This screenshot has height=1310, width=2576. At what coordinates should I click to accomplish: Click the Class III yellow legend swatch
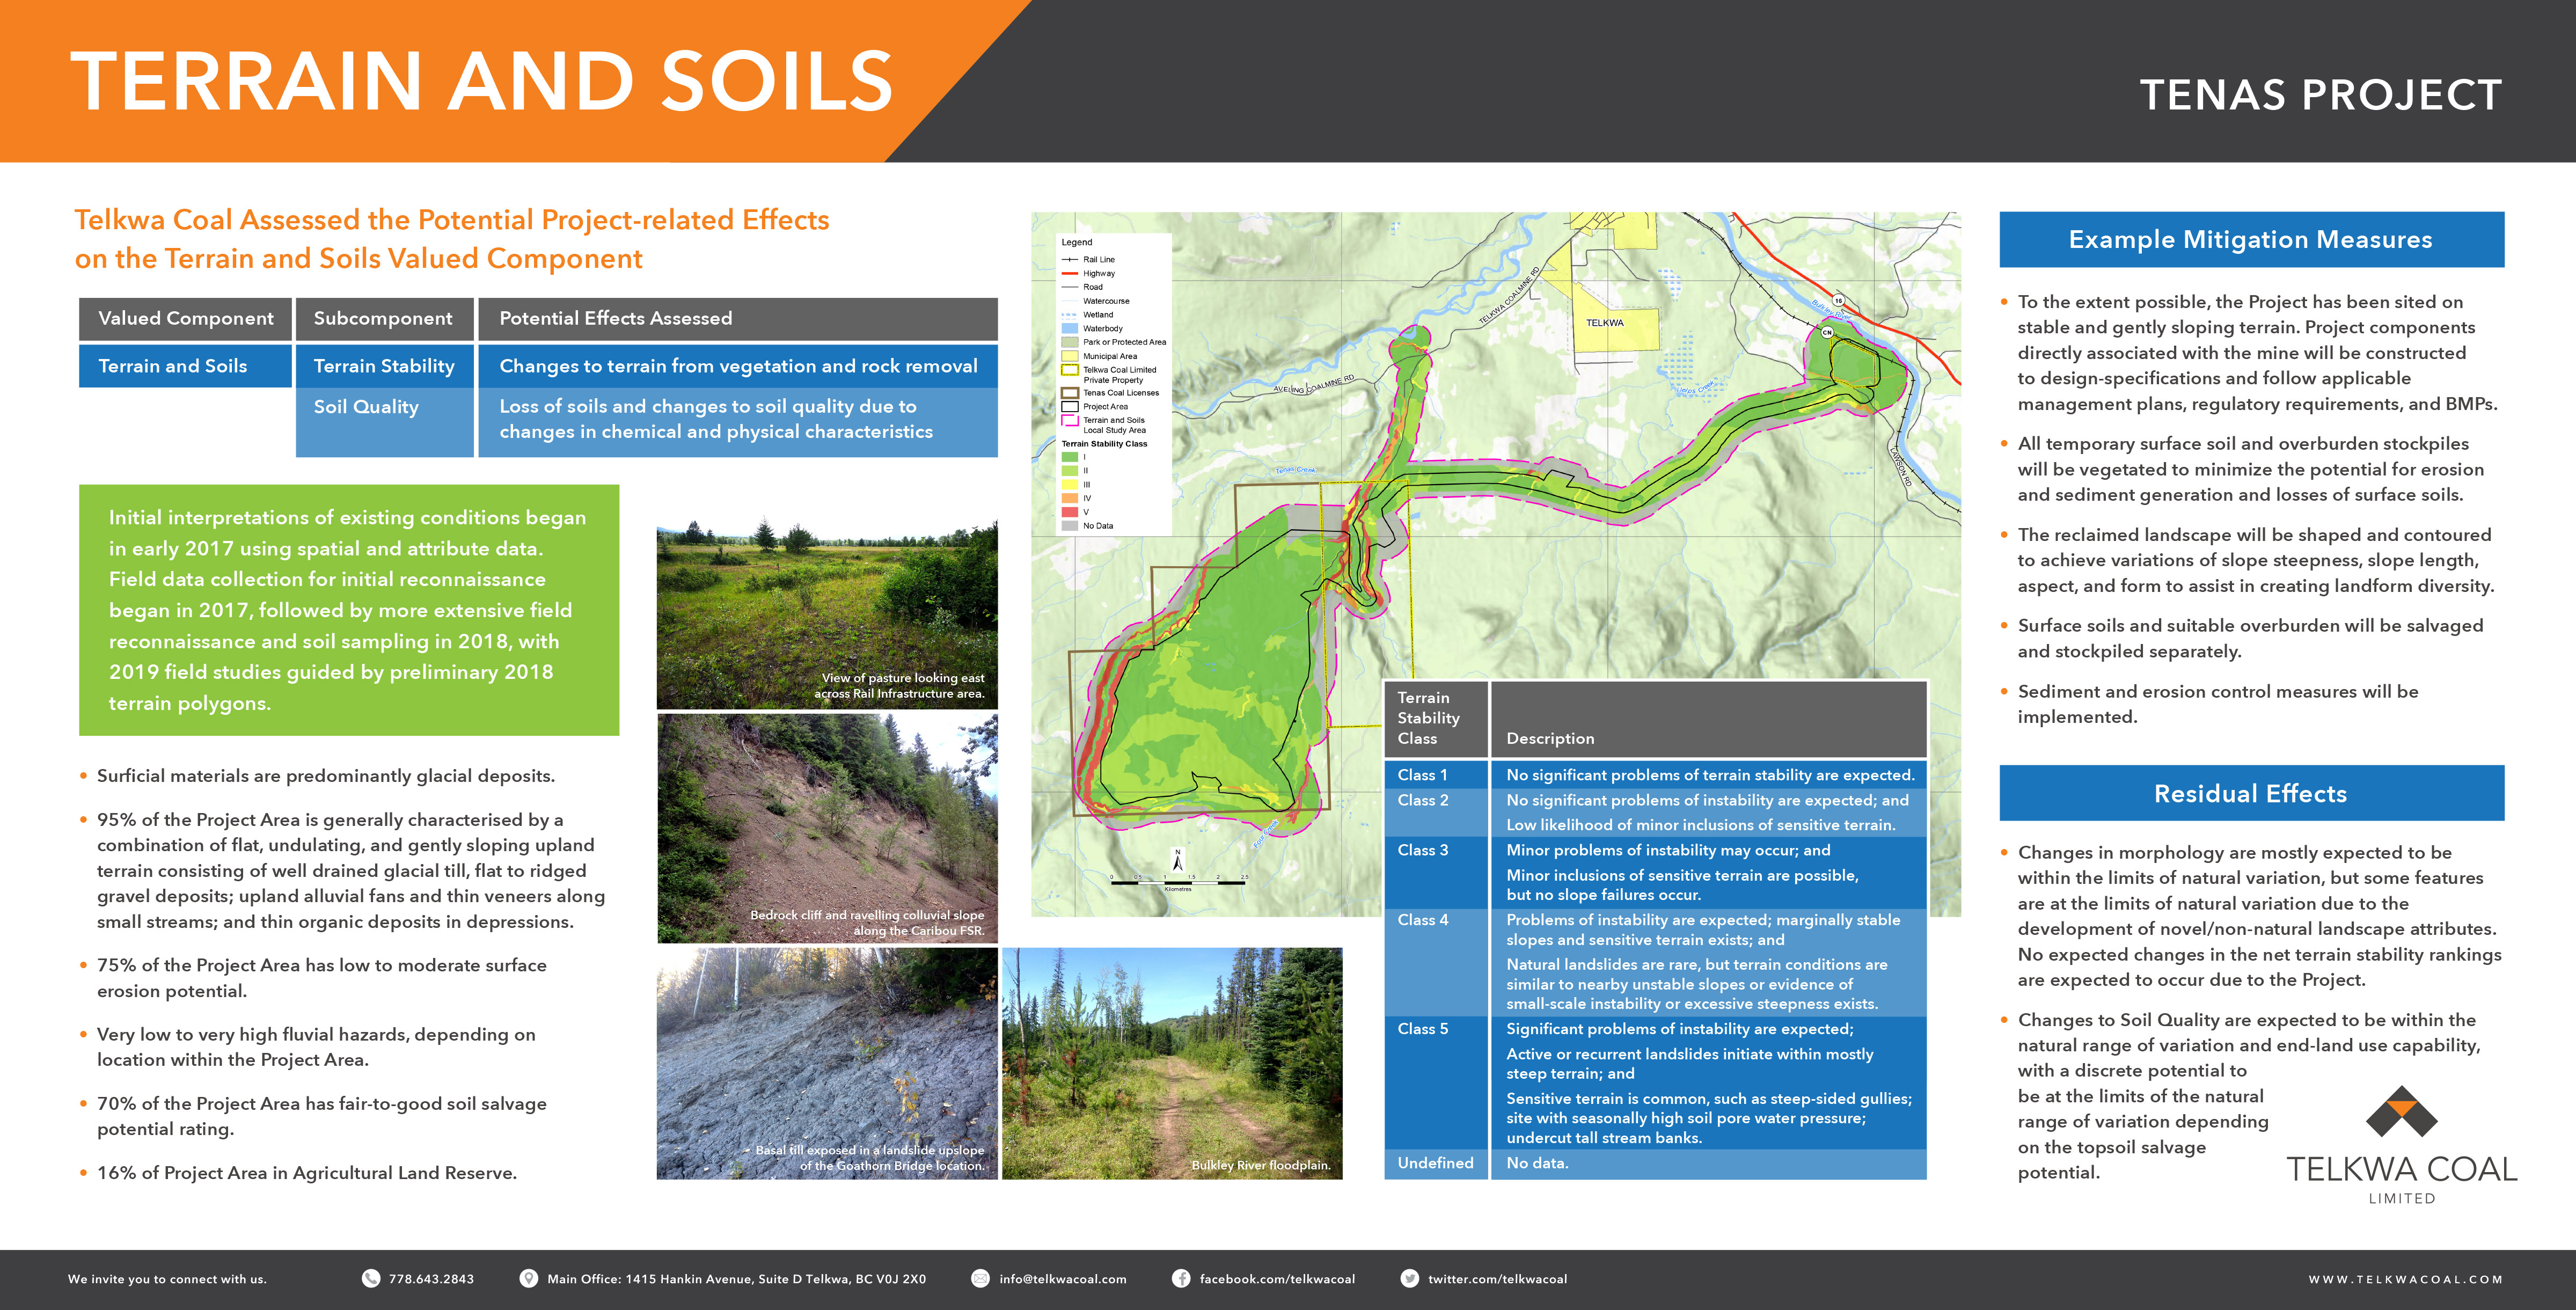(1069, 485)
